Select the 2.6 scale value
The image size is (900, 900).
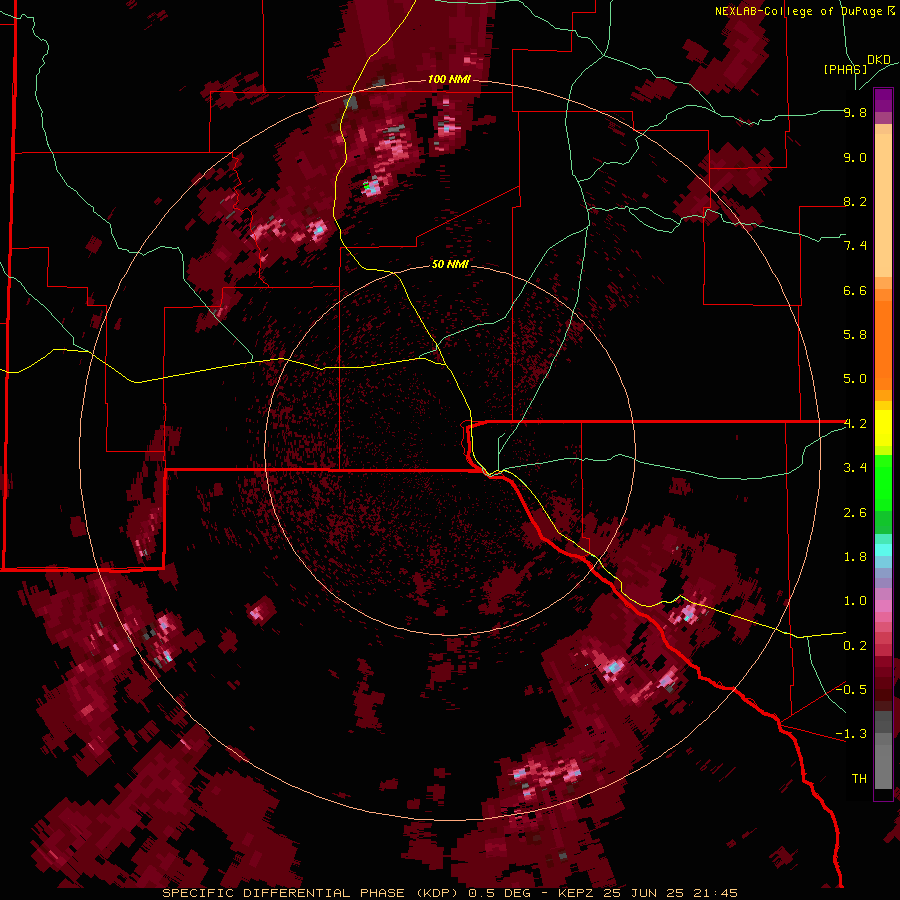click(x=855, y=513)
